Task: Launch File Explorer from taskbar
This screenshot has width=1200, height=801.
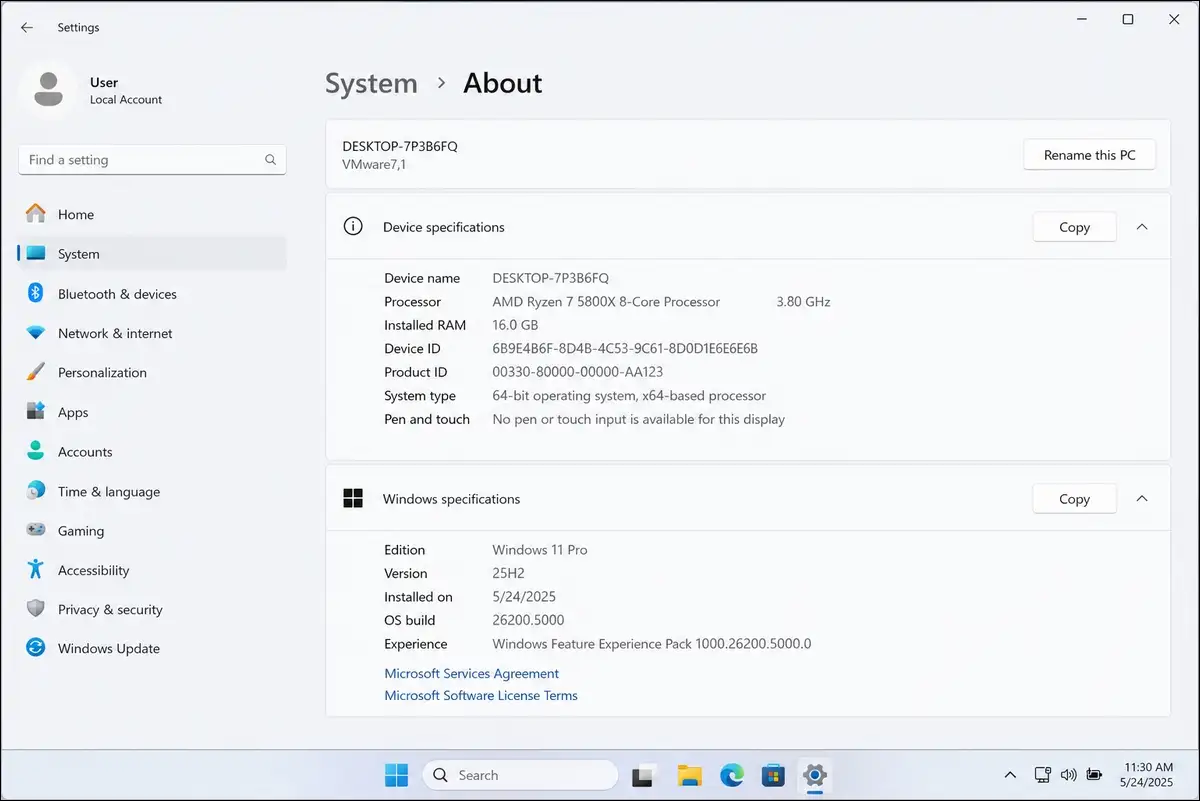Action: tap(689, 775)
